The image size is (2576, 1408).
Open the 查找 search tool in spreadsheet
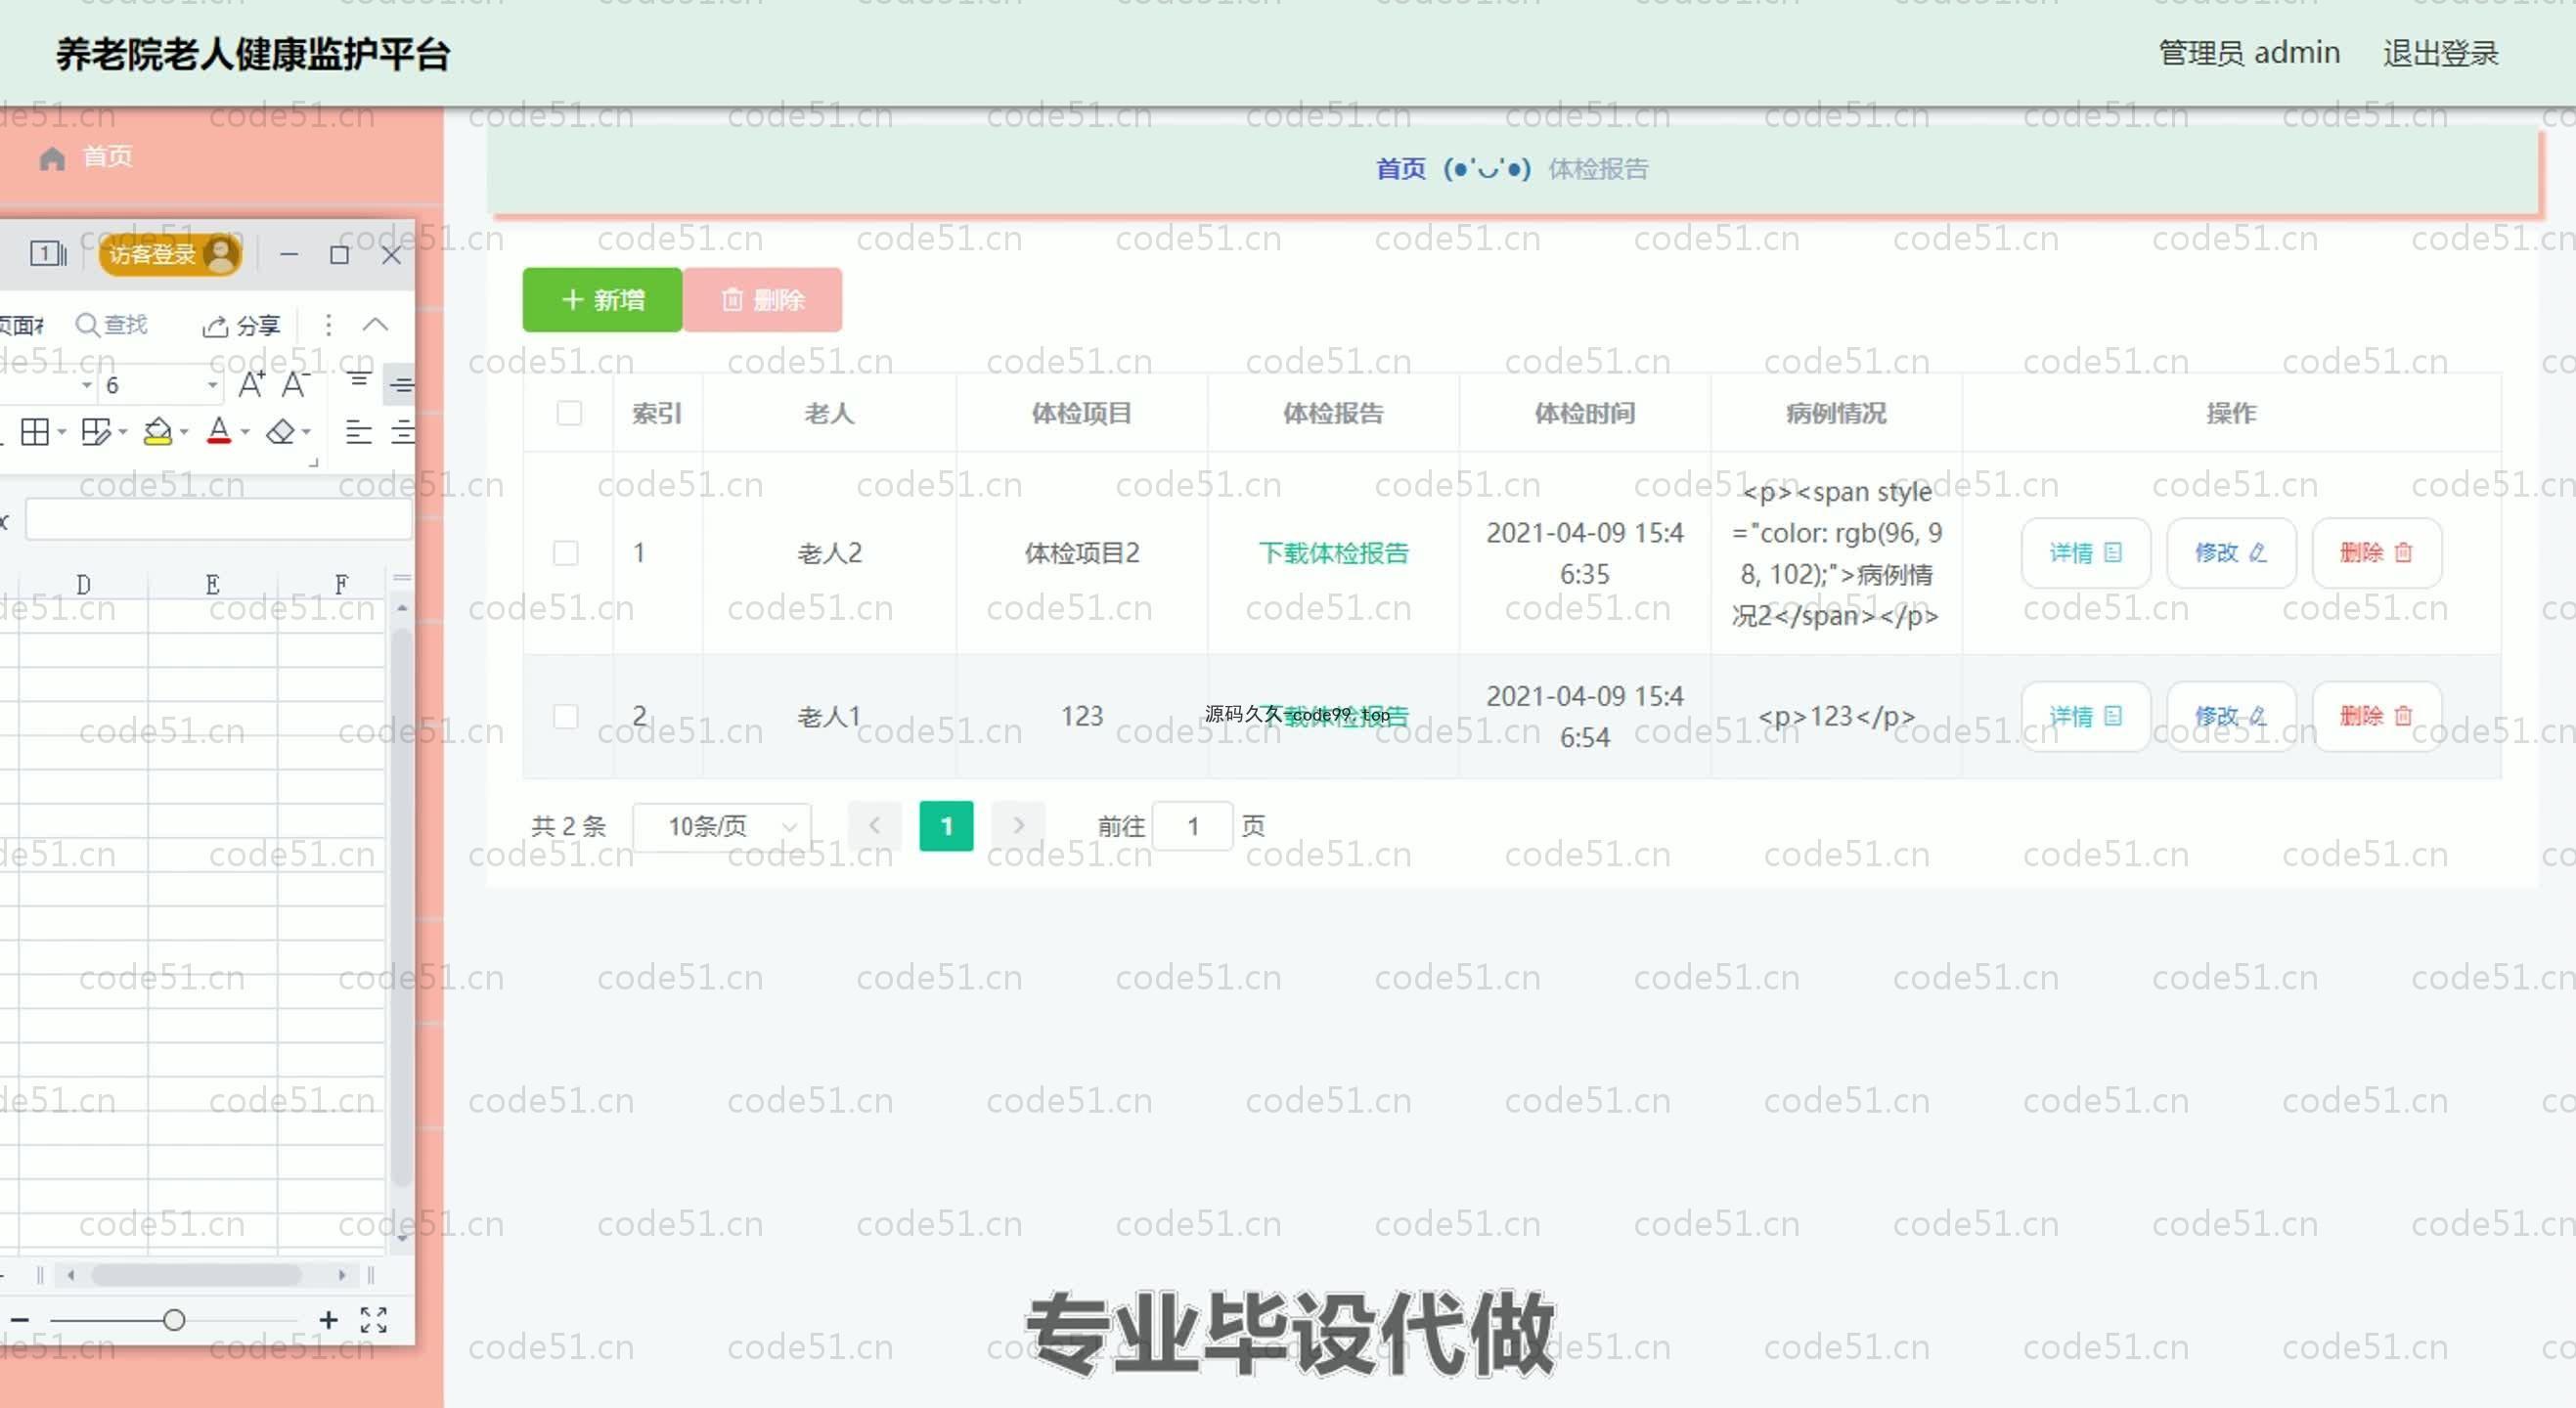111,325
